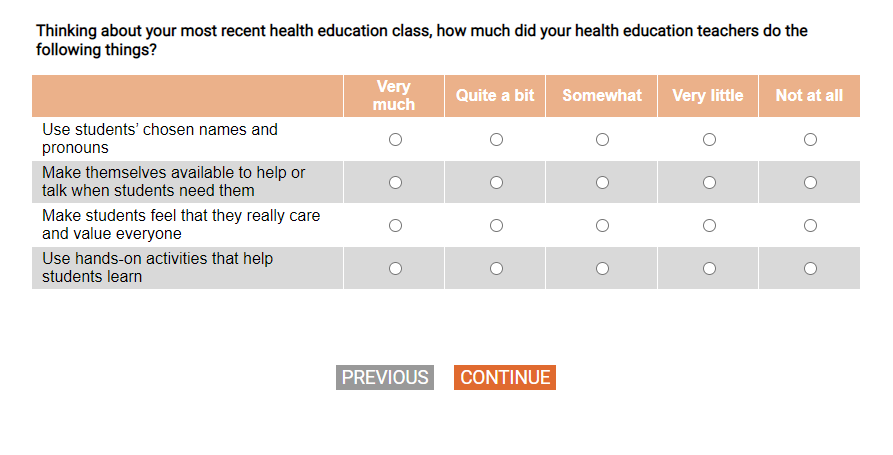The image size is (893, 455).
Task: Select 'Not at all' for available to help row
Action: point(810,183)
